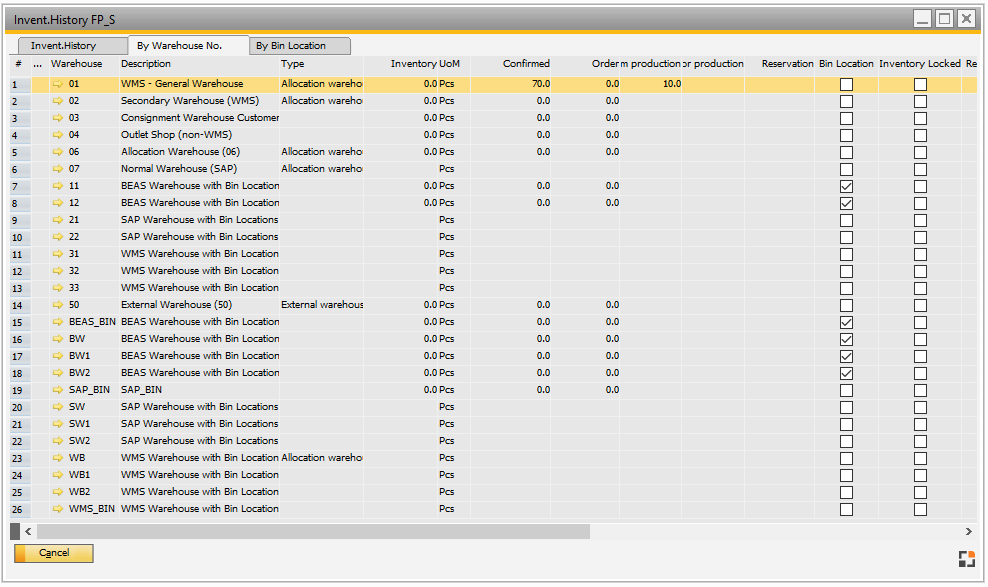Open the link arrow for warehouse 50
Viewport: 988px width, 587px height.
[58, 305]
